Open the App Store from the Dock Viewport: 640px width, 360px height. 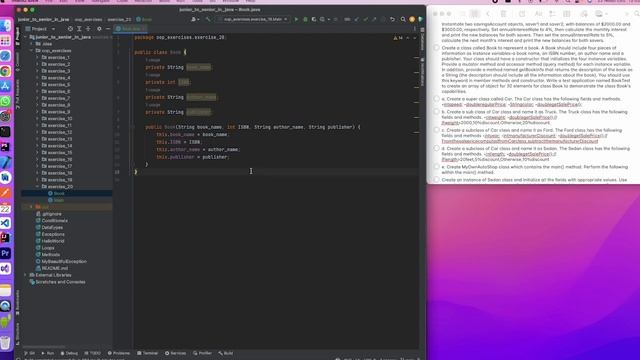click(5, 86)
